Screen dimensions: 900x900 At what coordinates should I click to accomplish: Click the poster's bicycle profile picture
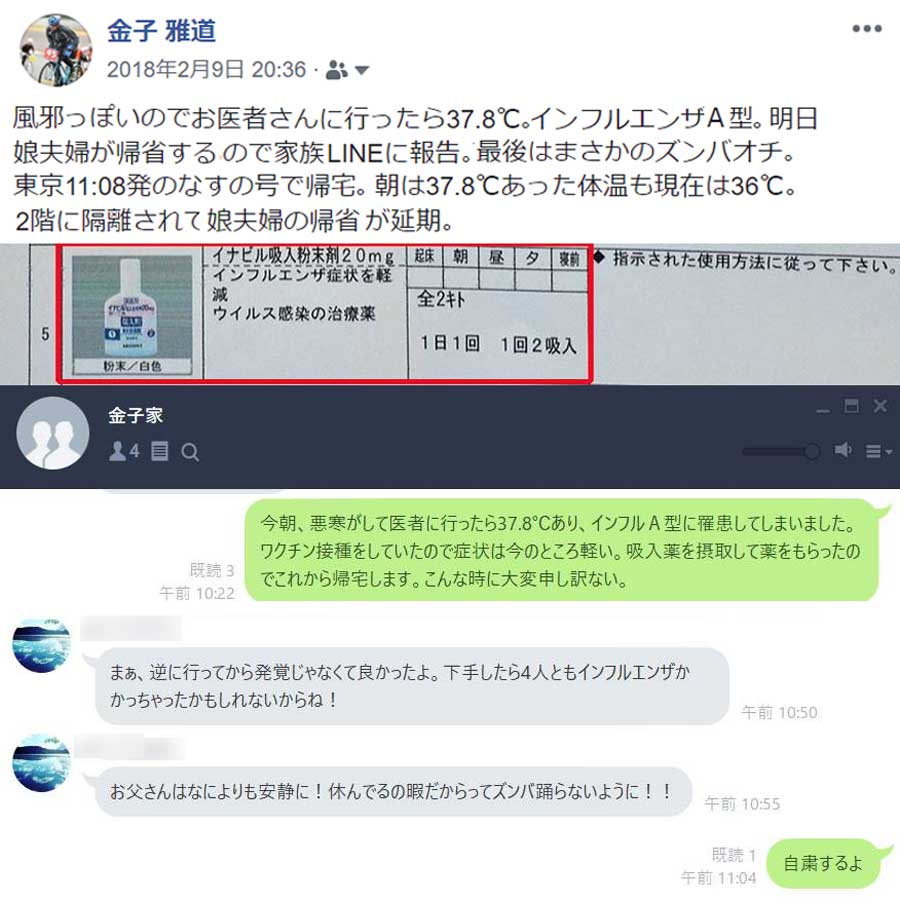(56, 50)
